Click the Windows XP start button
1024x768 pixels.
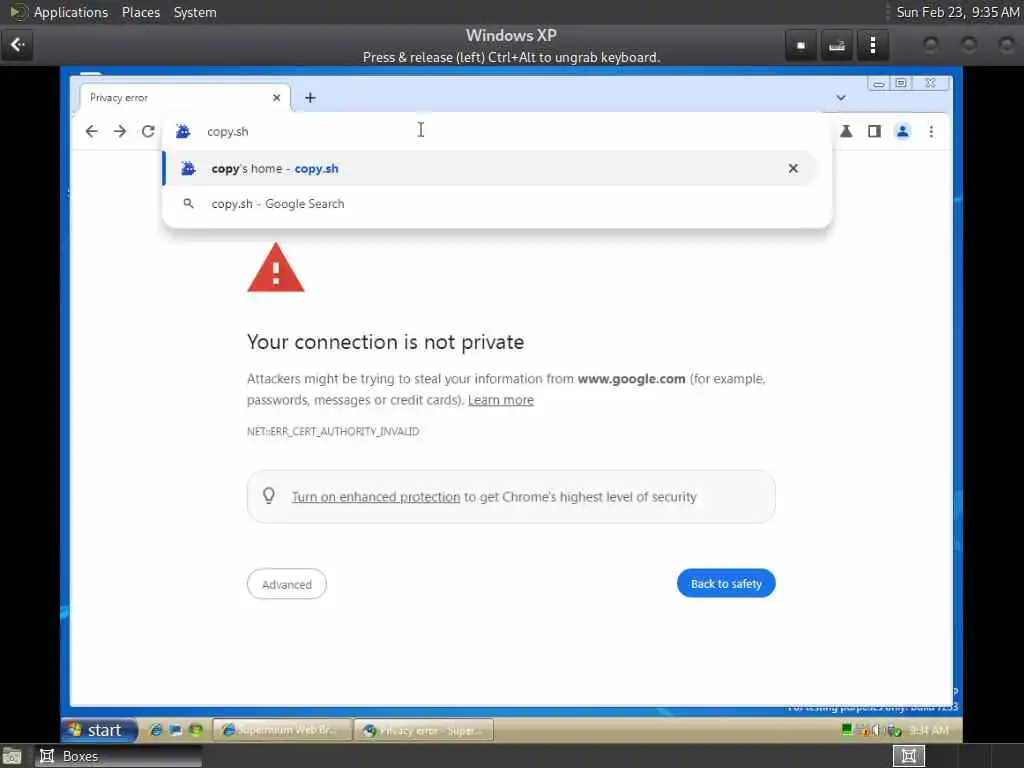click(x=99, y=729)
